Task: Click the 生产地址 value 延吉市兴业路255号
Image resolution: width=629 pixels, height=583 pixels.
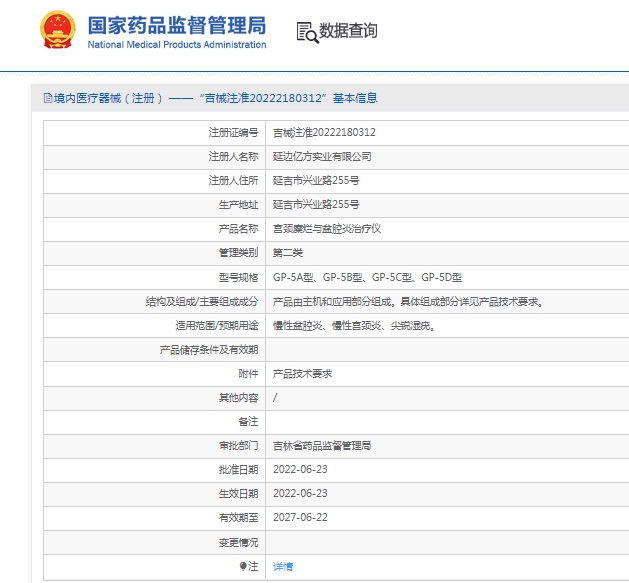Action: coord(316,205)
